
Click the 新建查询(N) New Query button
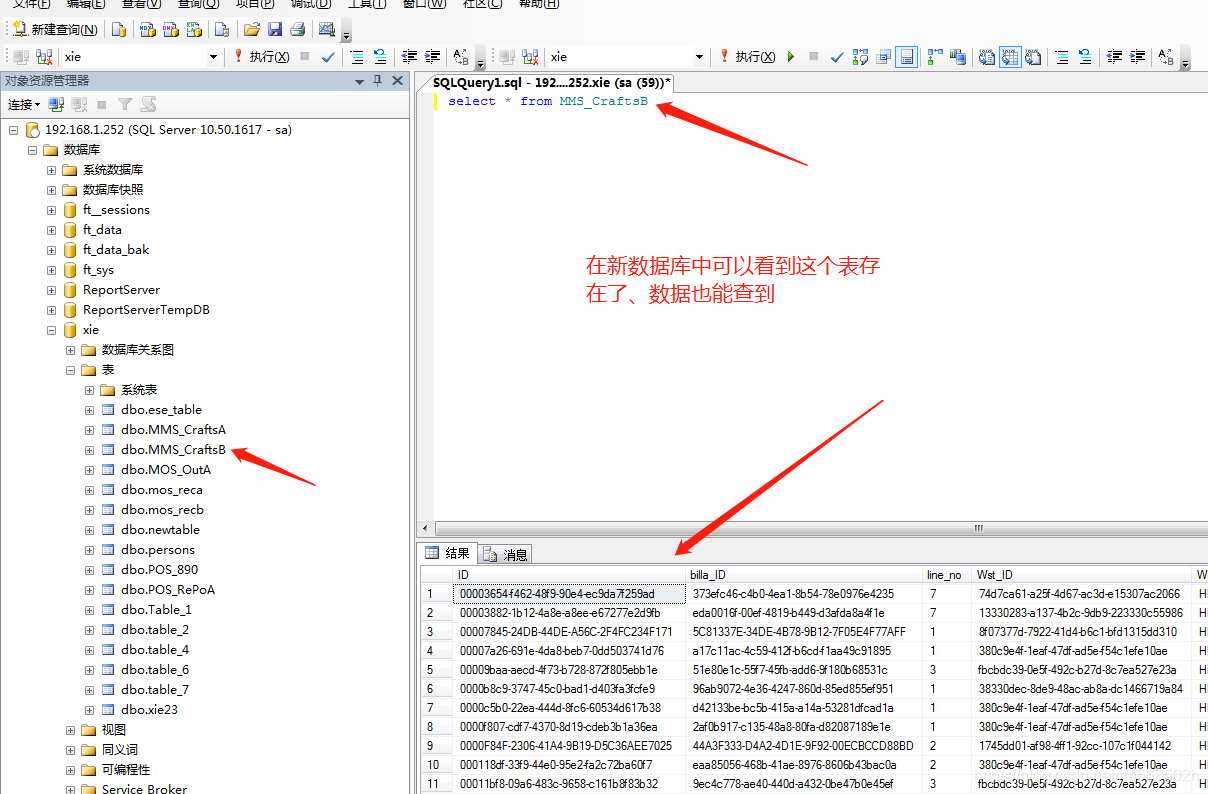tap(55, 30)
